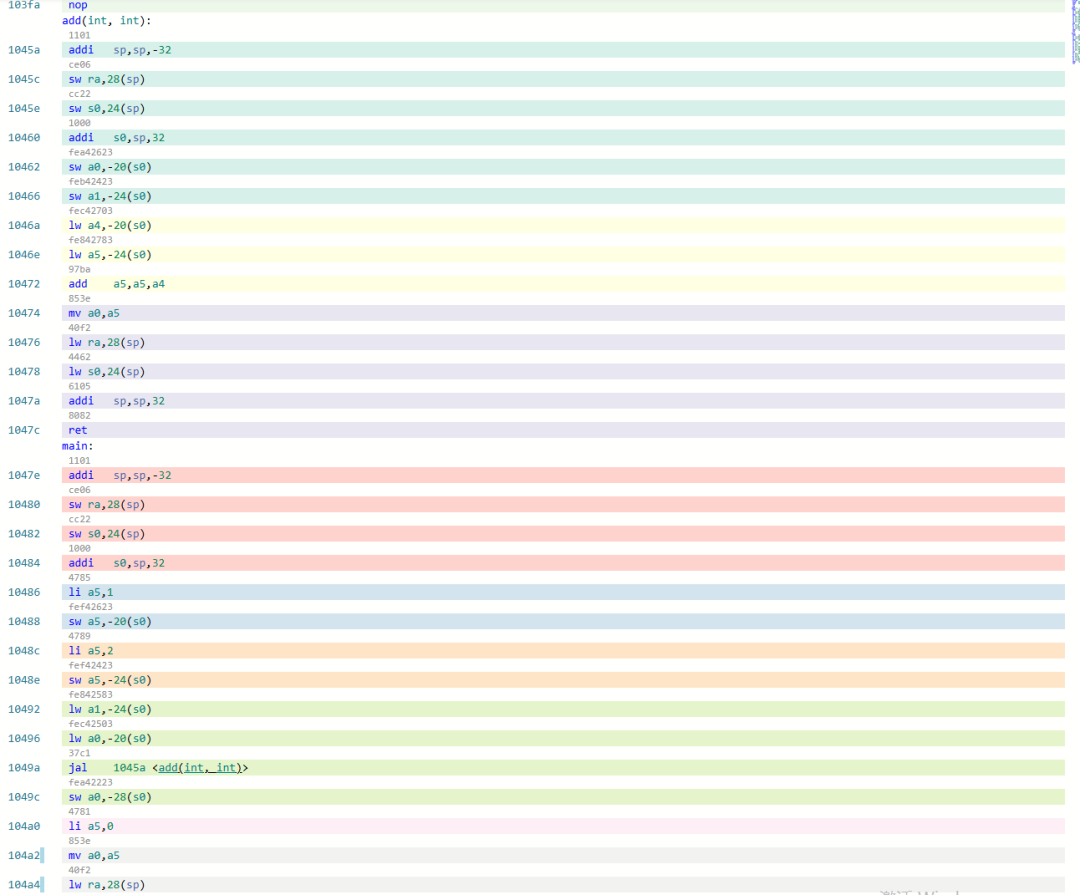Click opcode bytes fe842783
Screen dimensions: 1080x895
coord(90,240)
